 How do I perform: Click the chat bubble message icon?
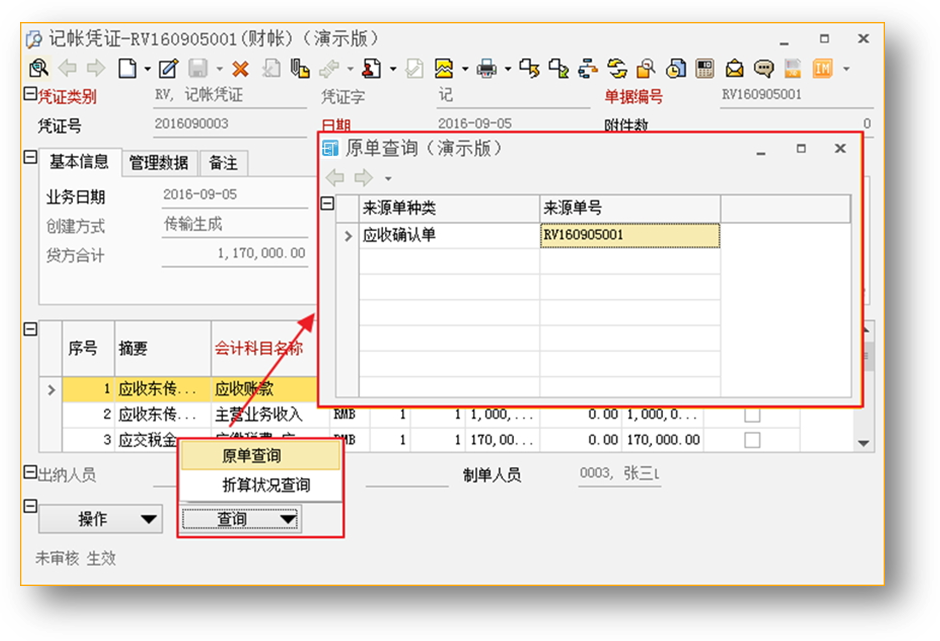tap(764, 69)
